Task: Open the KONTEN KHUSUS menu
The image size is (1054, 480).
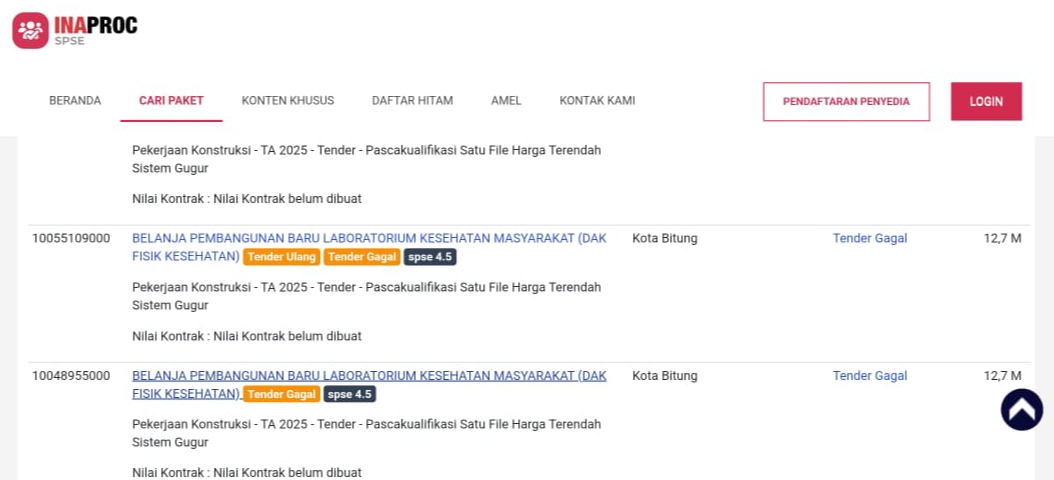Action: (x=288, y=101)
